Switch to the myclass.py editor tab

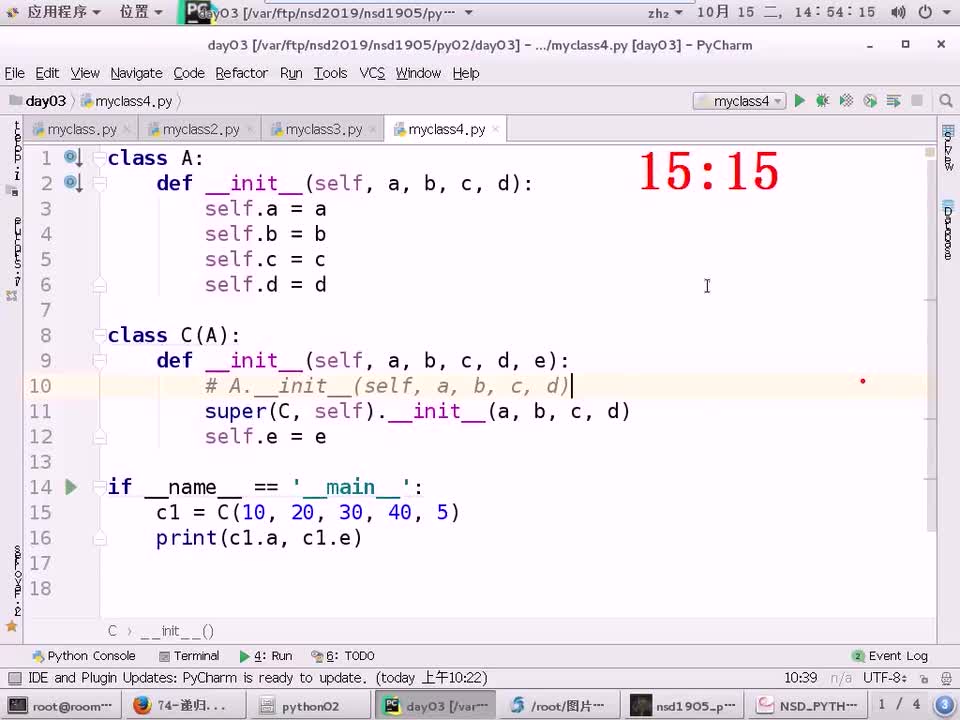[81, 130]
